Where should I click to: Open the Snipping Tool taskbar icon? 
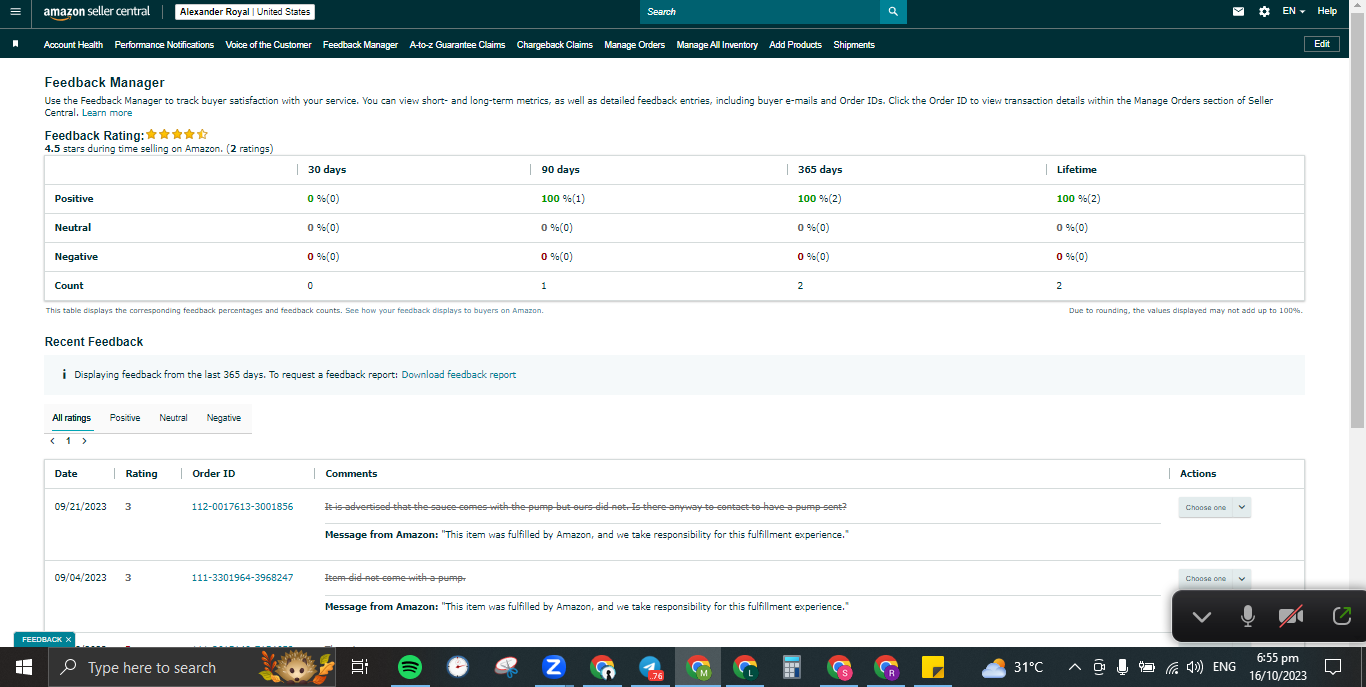click(x=507, y=667)
